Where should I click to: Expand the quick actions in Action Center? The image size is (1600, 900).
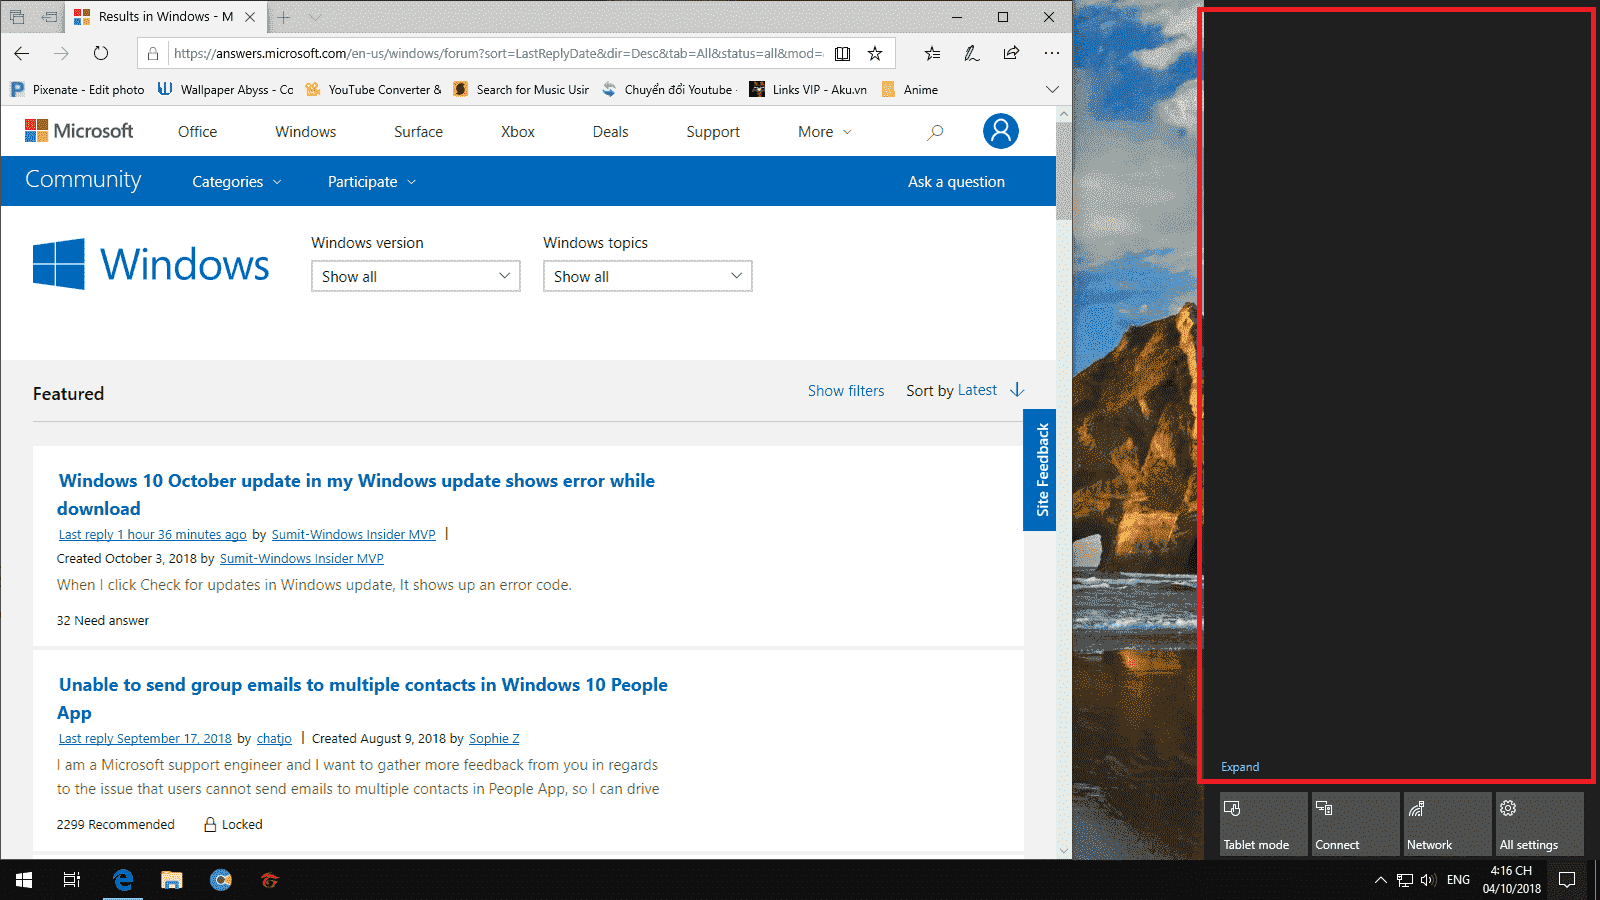[x=1240, y=767]
